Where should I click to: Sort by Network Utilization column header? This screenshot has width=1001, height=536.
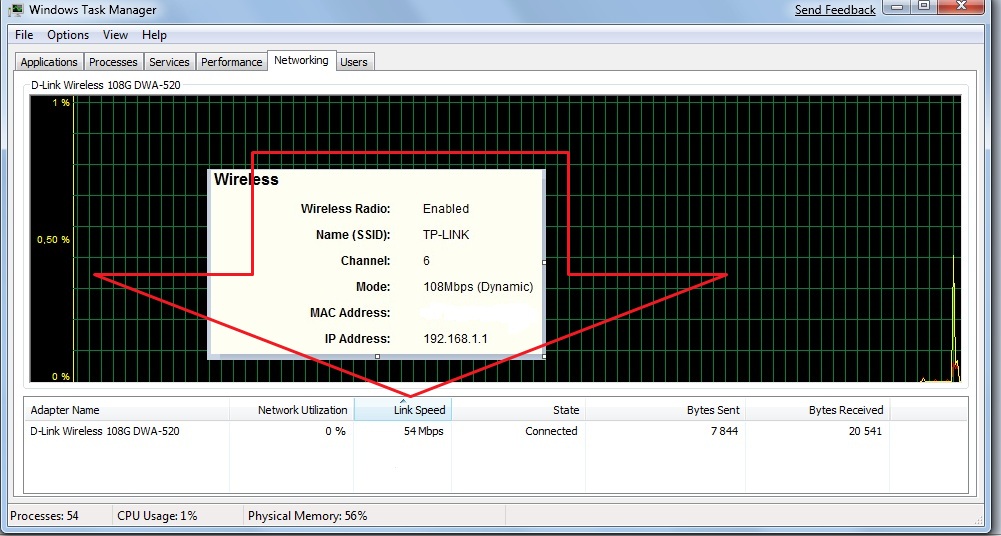[291, 410]
